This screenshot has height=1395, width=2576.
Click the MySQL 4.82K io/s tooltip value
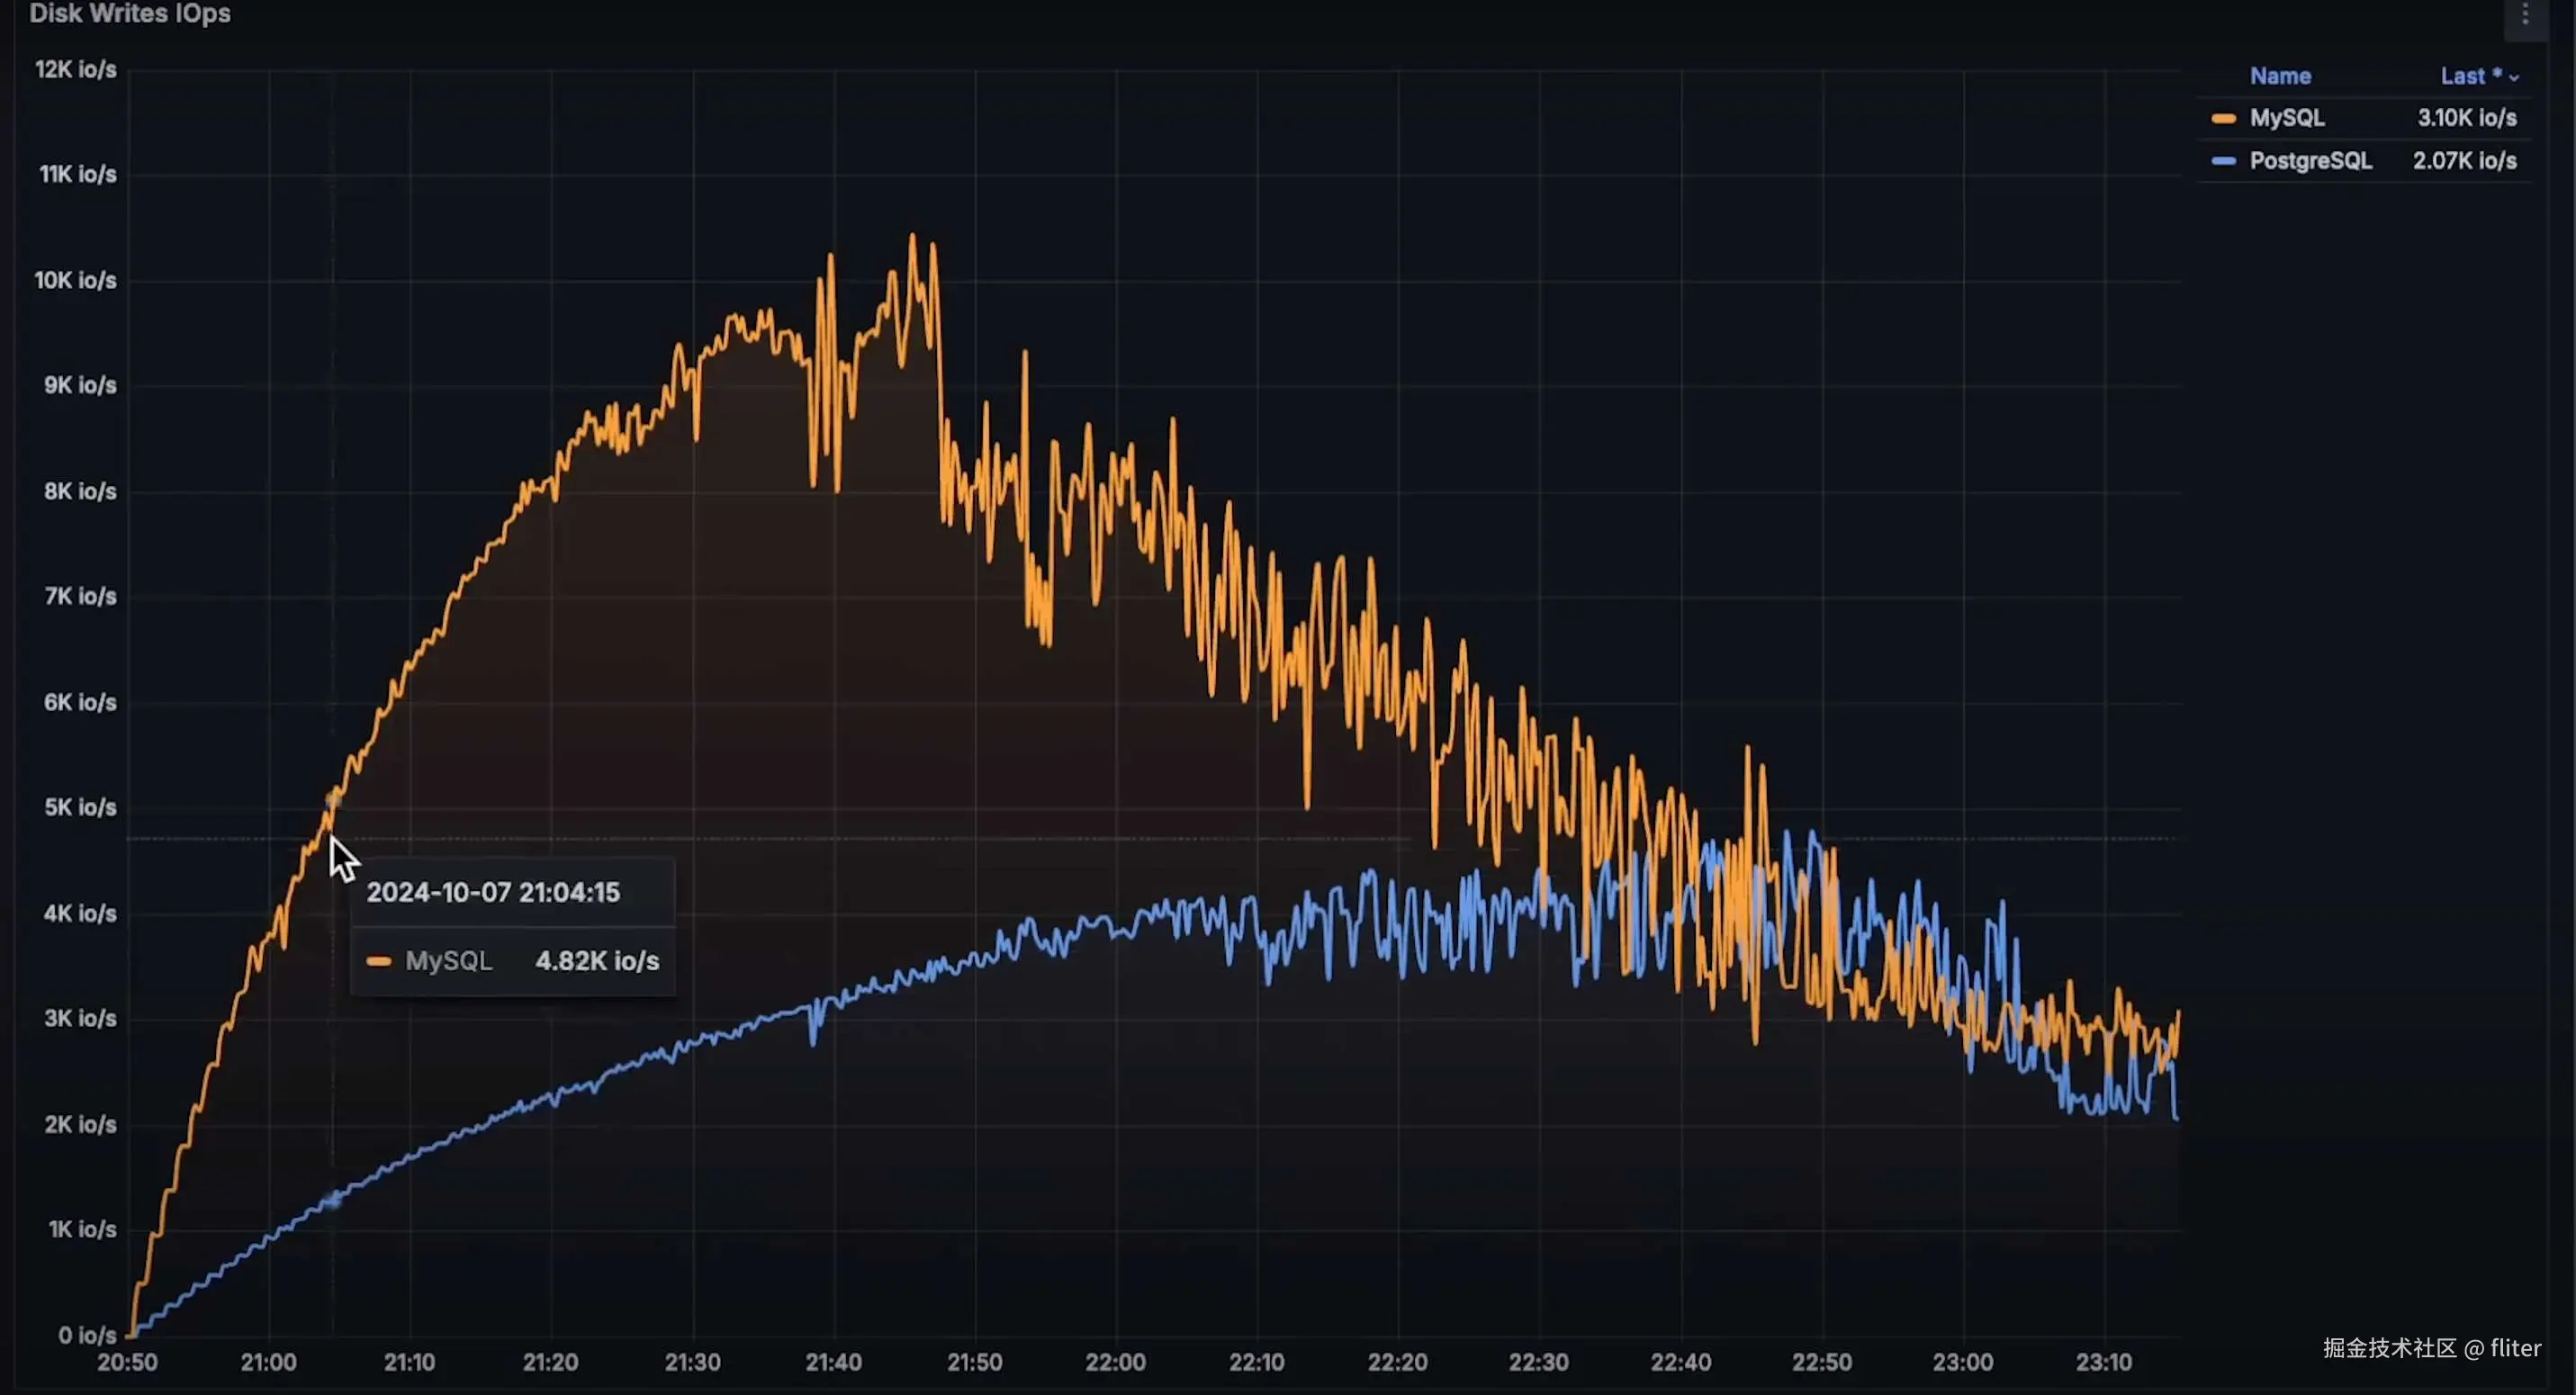coord(597,961)
